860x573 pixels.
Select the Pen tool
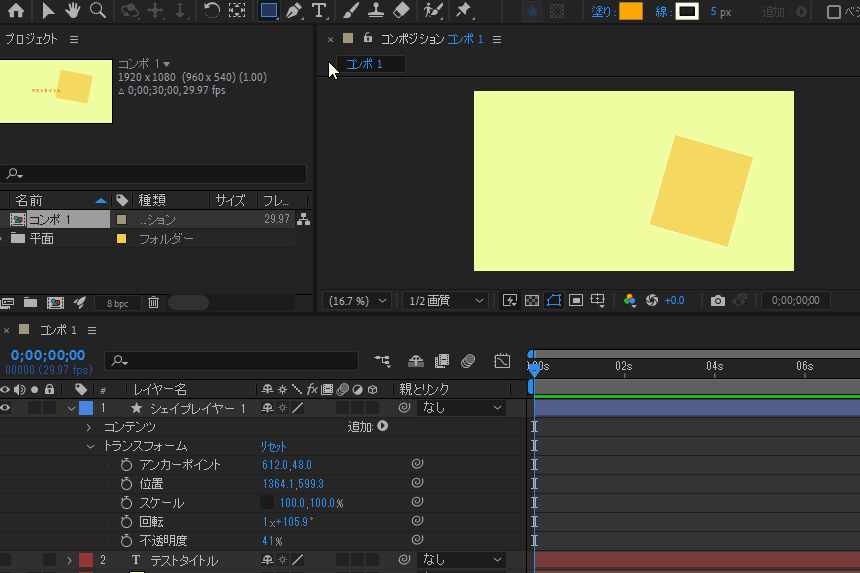click(294, 10)
